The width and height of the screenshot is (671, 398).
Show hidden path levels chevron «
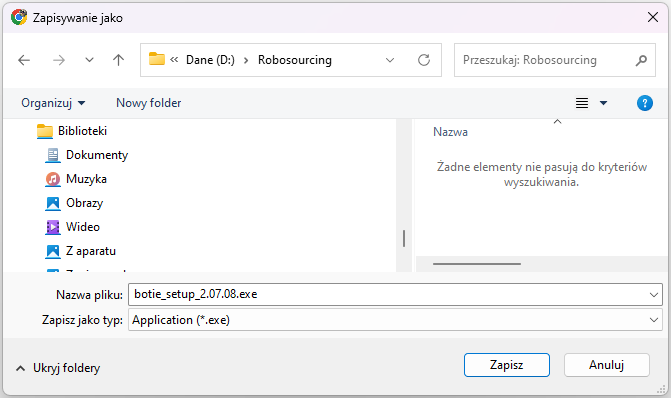point(174,60)
